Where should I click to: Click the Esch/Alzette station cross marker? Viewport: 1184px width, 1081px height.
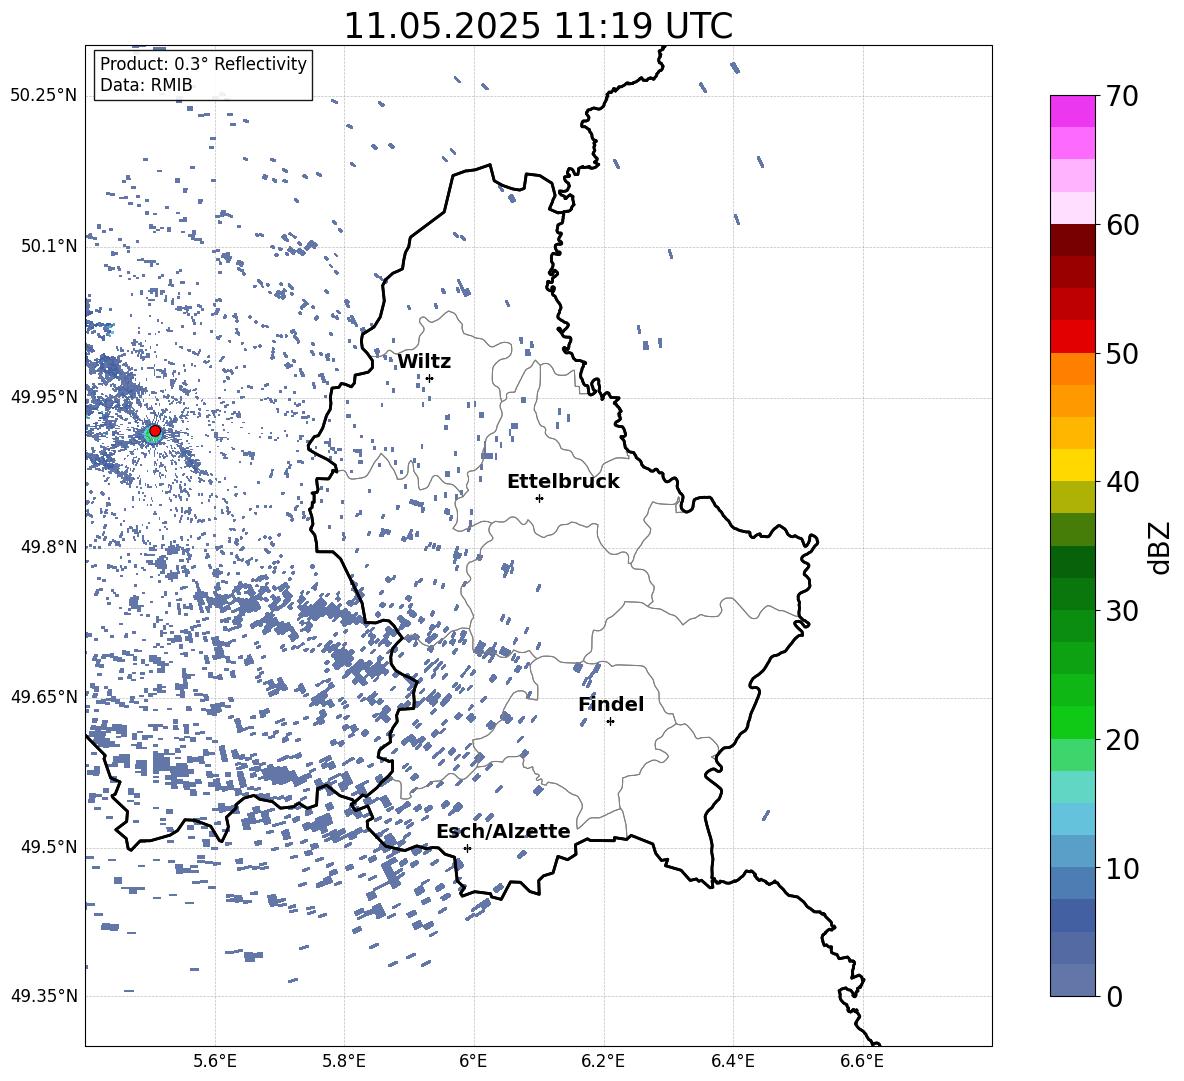[x=467, y=848]
